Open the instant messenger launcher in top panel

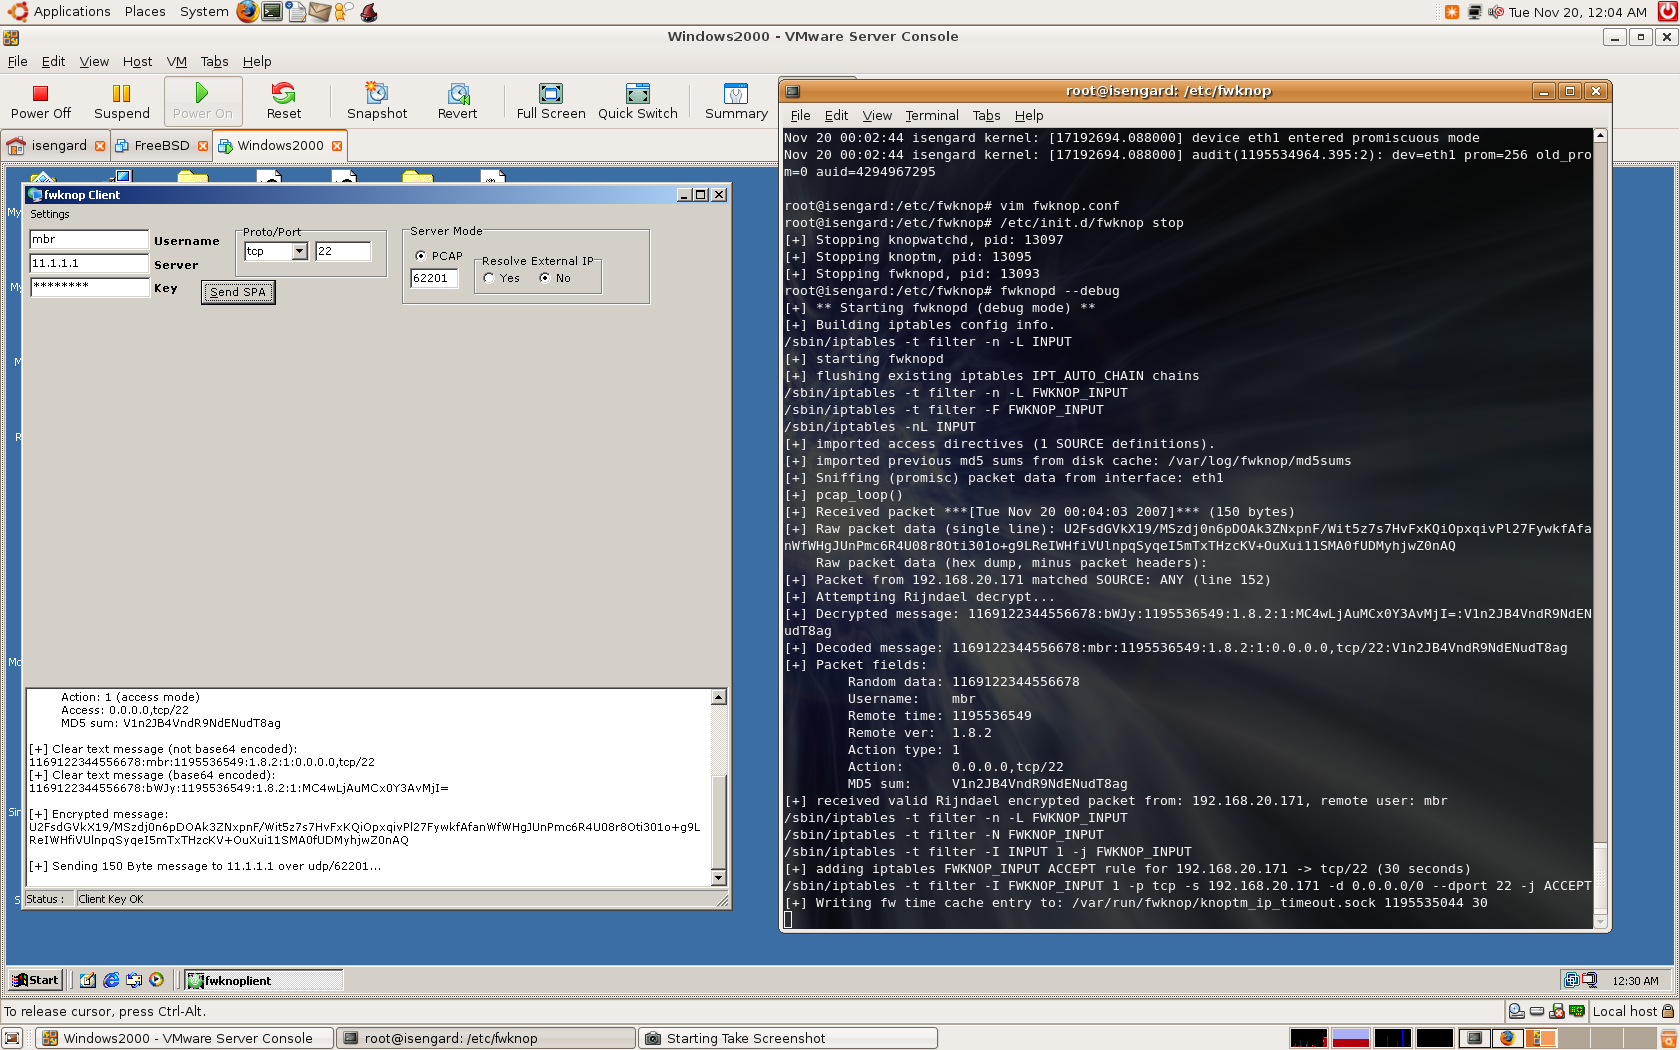[343, 12]
